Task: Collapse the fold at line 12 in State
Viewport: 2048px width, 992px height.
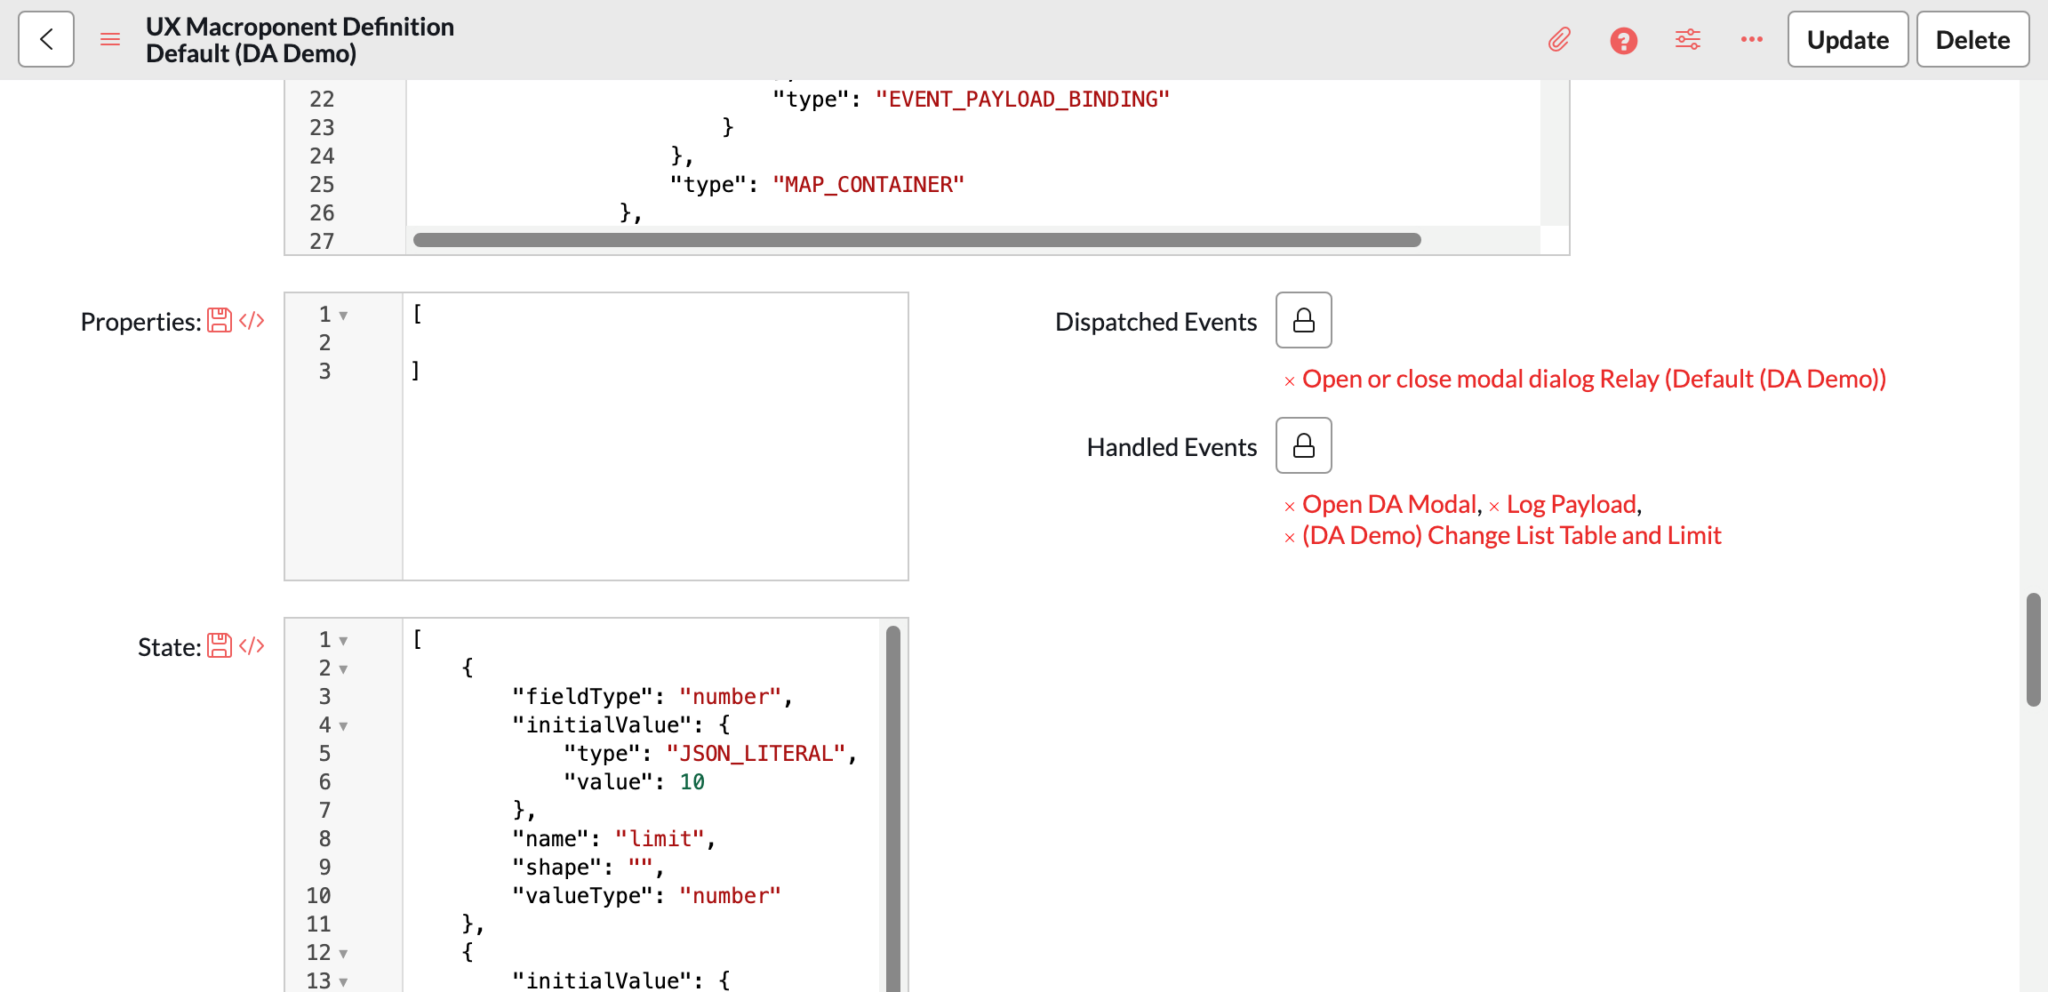Action: 342,953
